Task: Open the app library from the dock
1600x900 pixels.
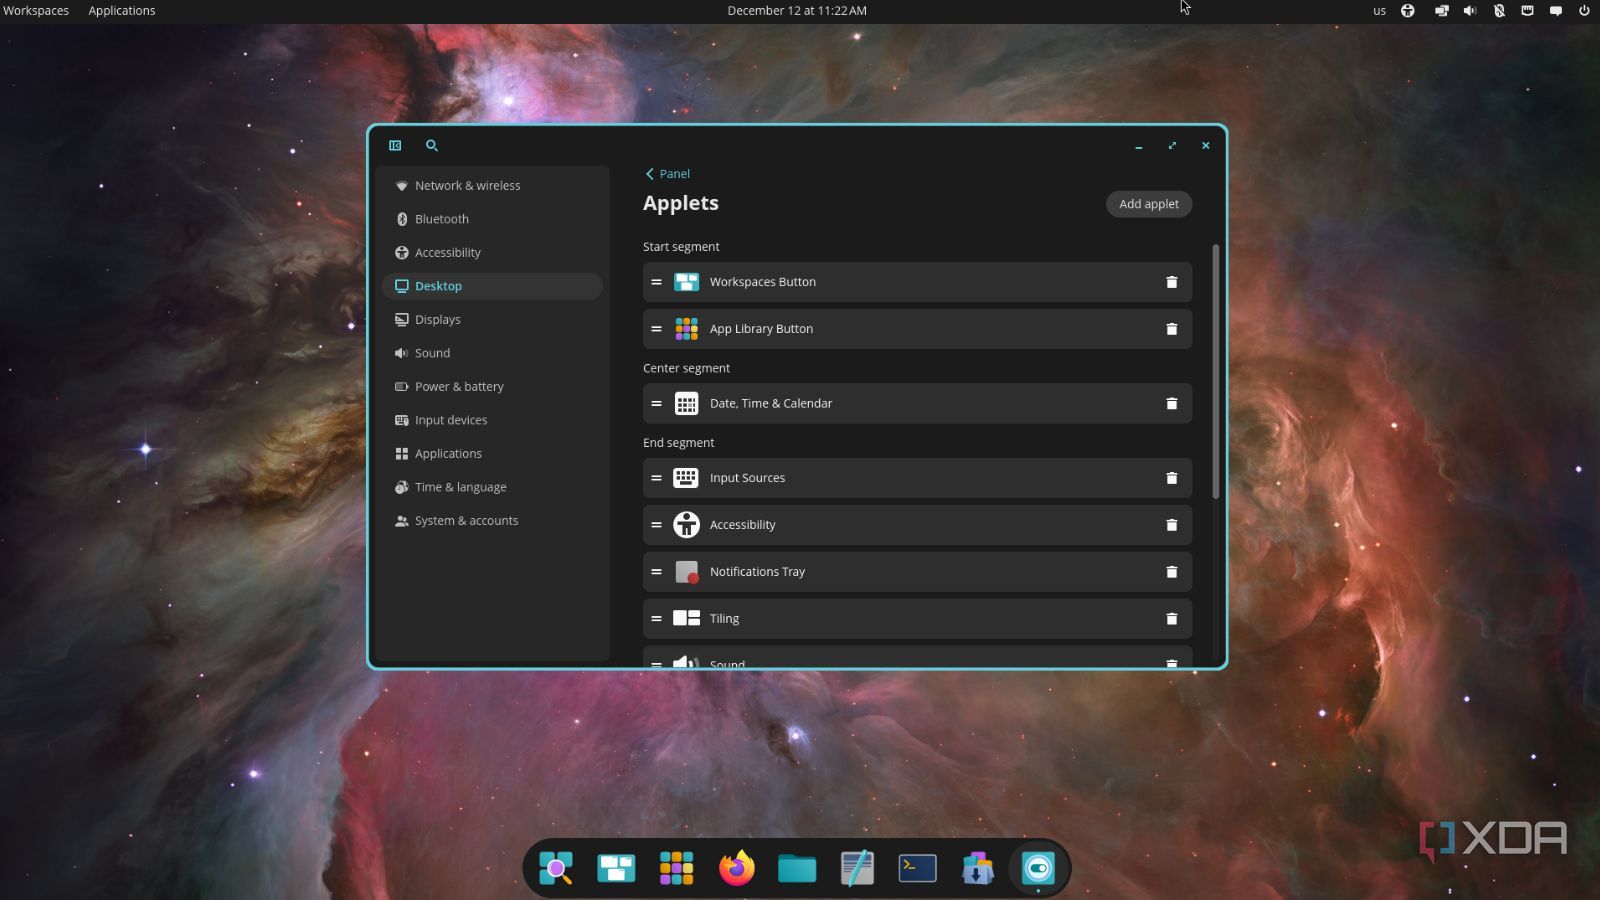Action: [677, 868]
